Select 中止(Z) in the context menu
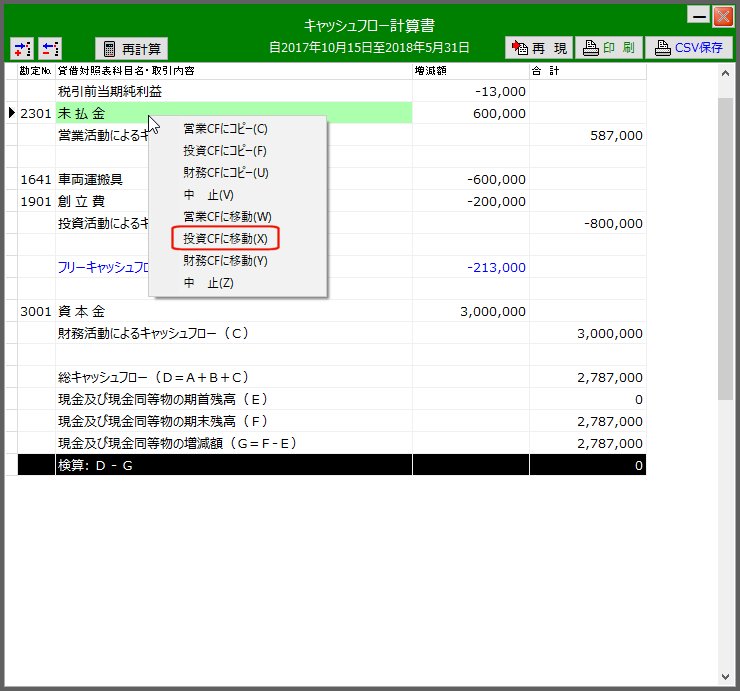The image size is (740, 691). click(209, 283)
